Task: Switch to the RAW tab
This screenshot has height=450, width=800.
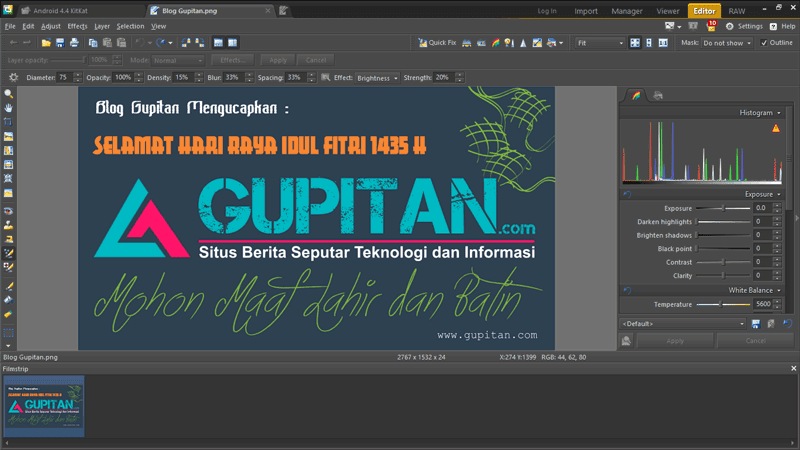Action: pyautogui.click(x=737, y=11)
